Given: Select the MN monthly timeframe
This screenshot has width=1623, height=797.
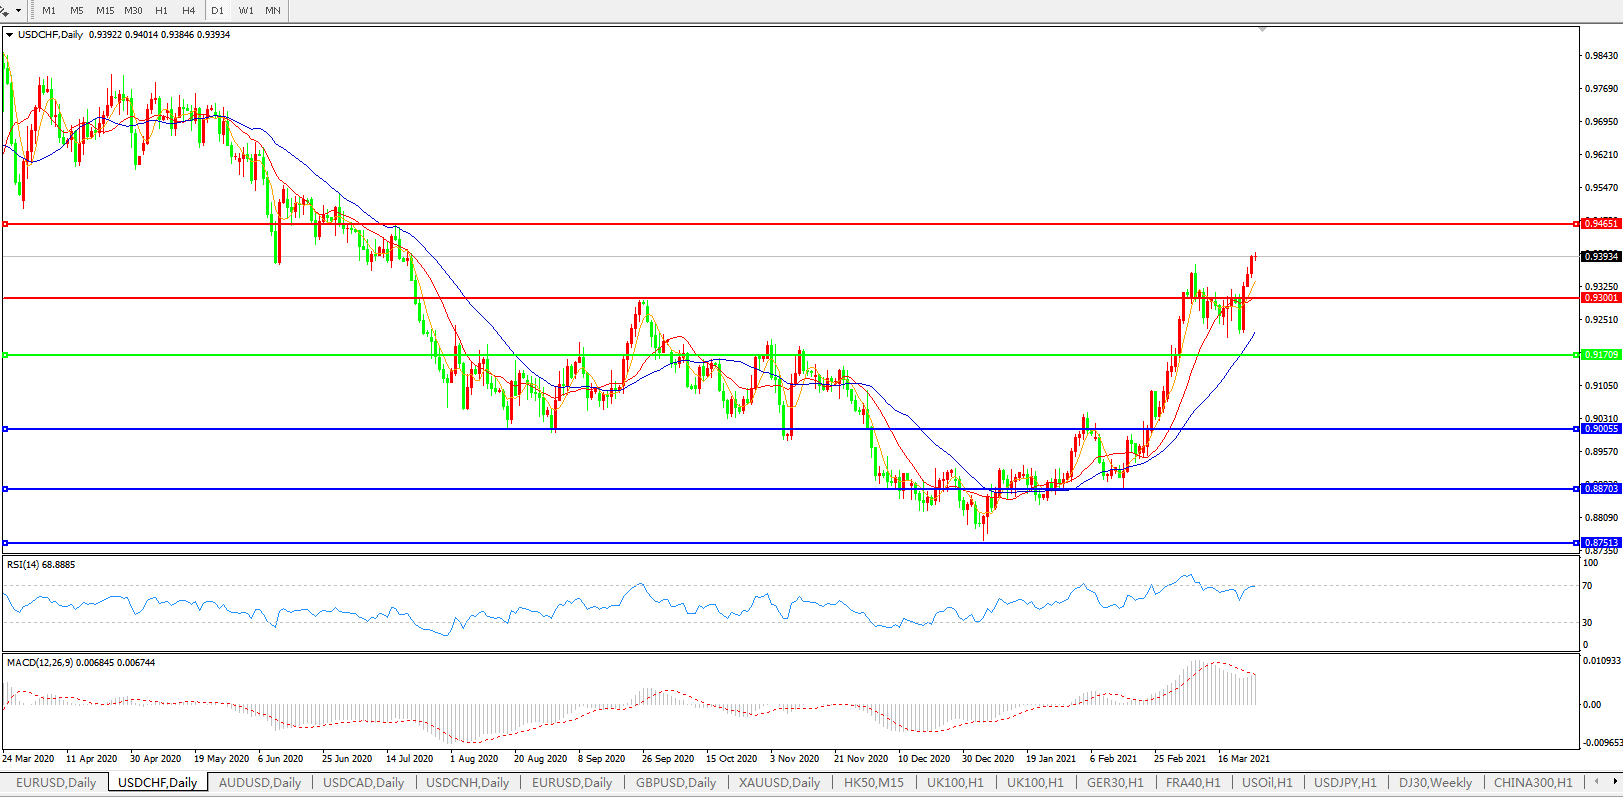Looking at the screenshot, I should (273, 10).
